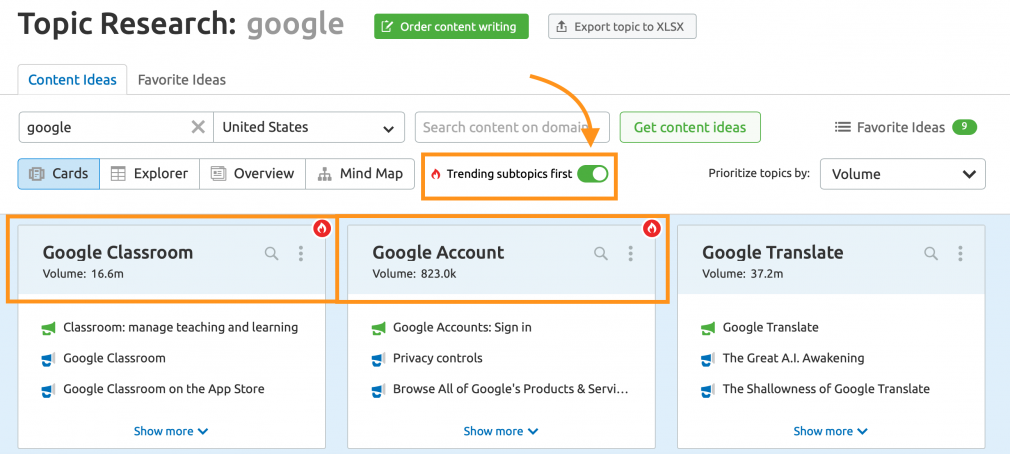Click the megaphone icon beside 'The Great A.I. Awakening'
This screenshot has height=454, width=1010.
point(708,359)
